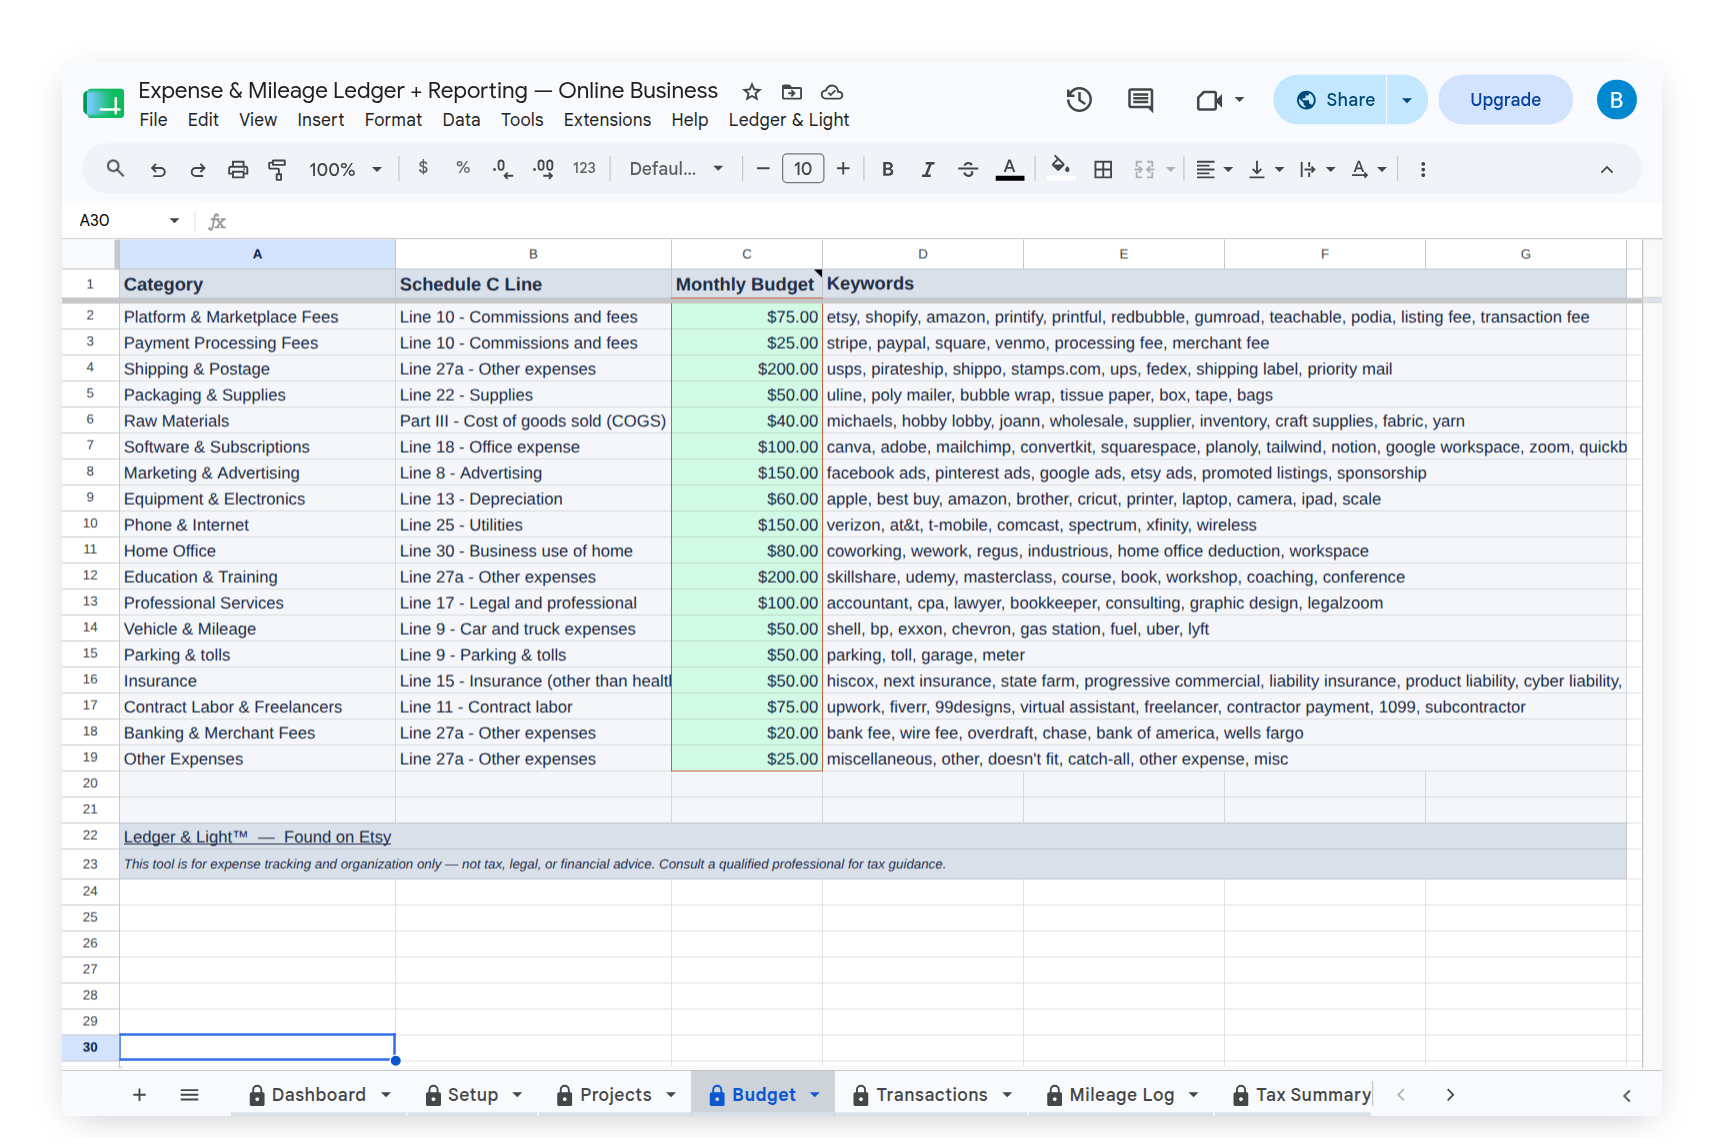Open the move to folder icon
1724x1138 pixels.
[x=792, y=92]
